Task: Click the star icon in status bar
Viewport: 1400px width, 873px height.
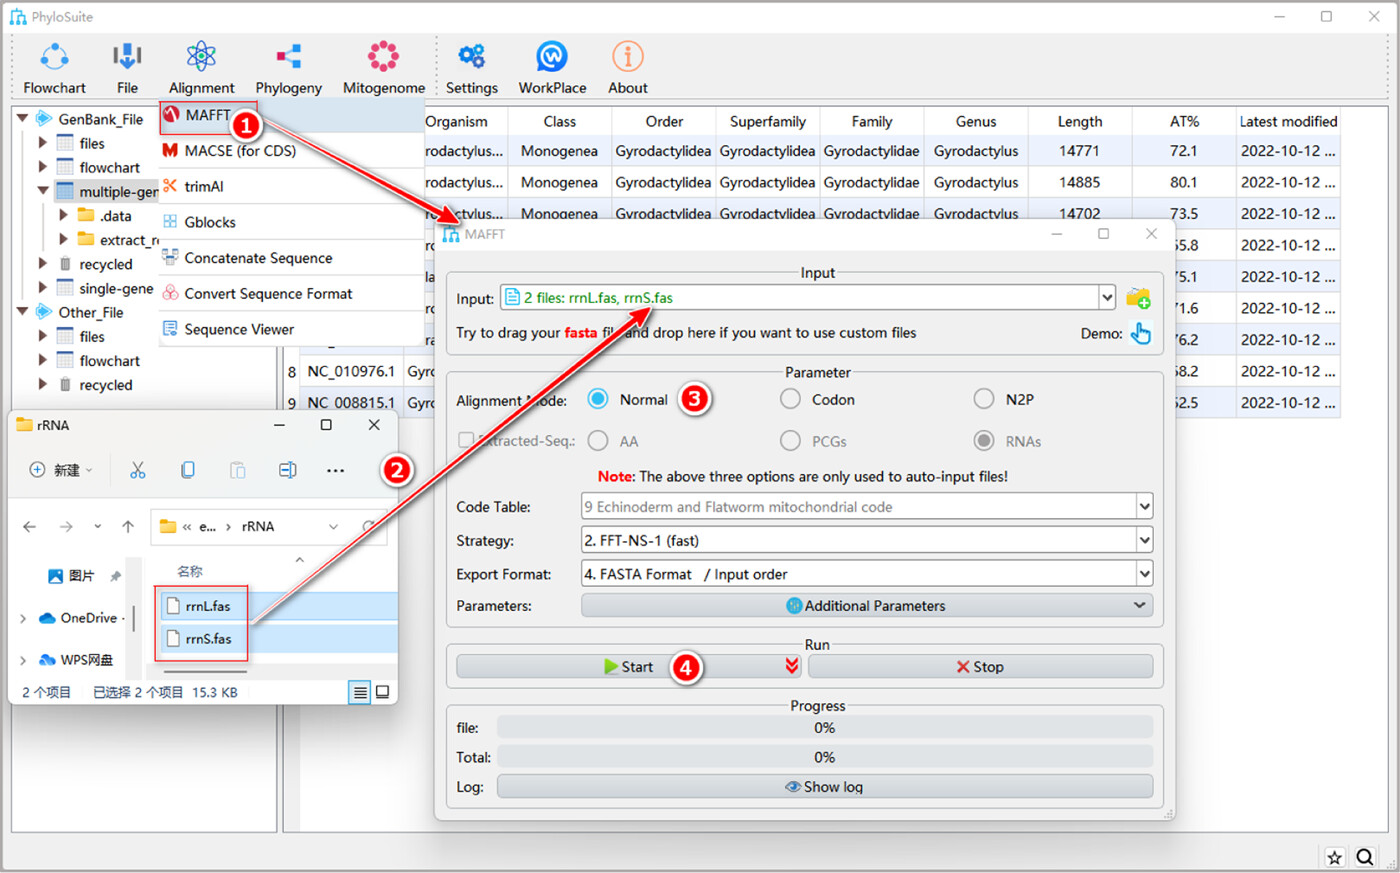Action: click(1334, 857)
